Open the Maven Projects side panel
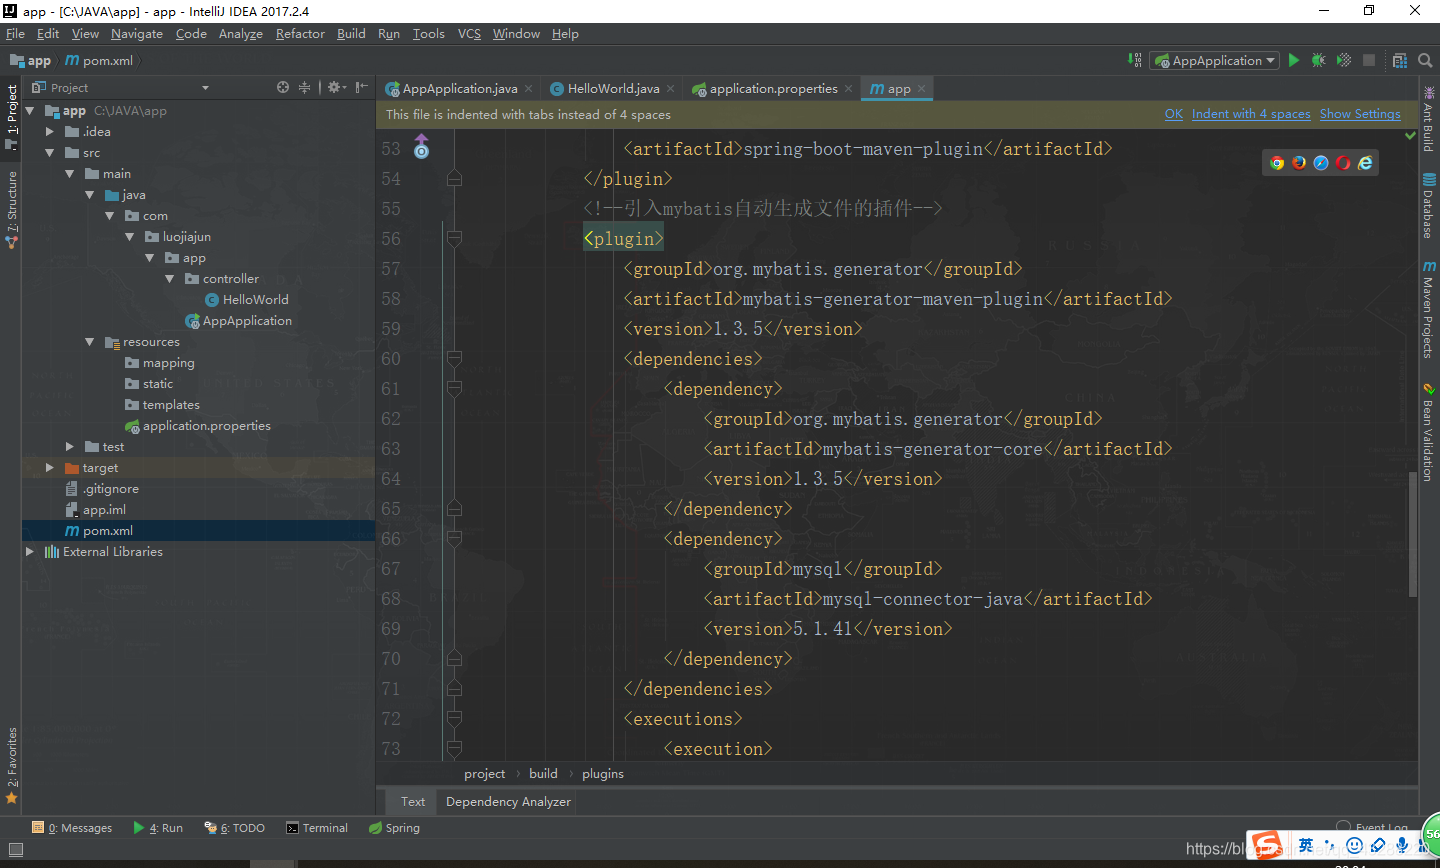Image resolution: width=1440 pixels, height=868 pixels. pyautogui.click(x=1429, y=310)
